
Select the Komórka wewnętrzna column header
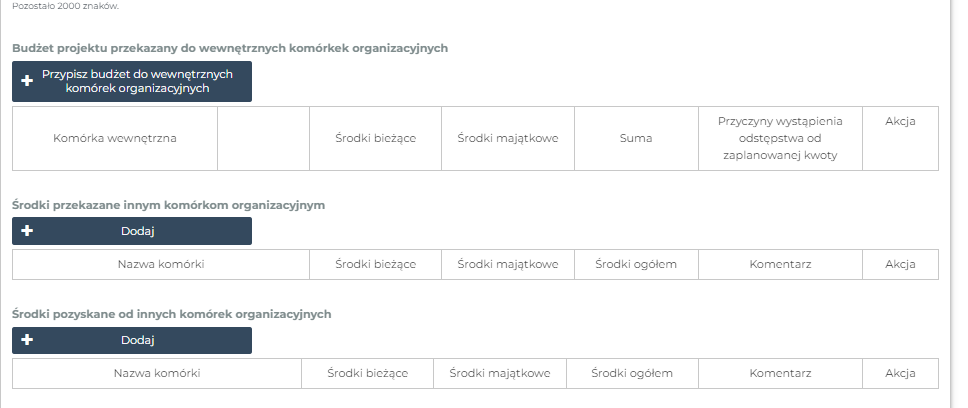click(115, 138)
